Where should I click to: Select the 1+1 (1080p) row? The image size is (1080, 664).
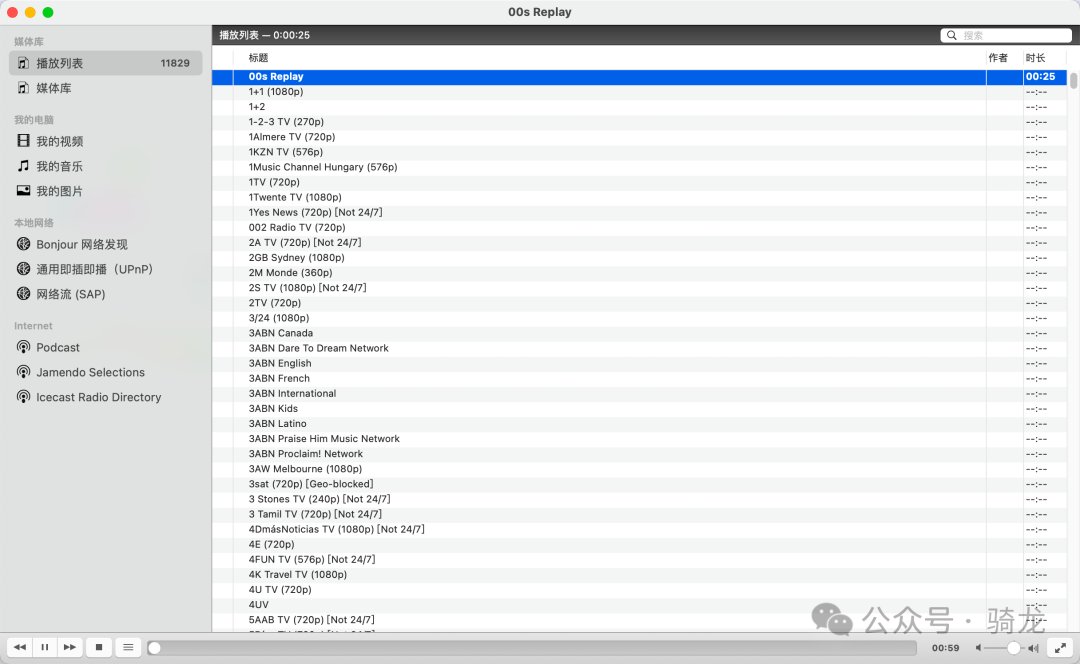point(640,92)
